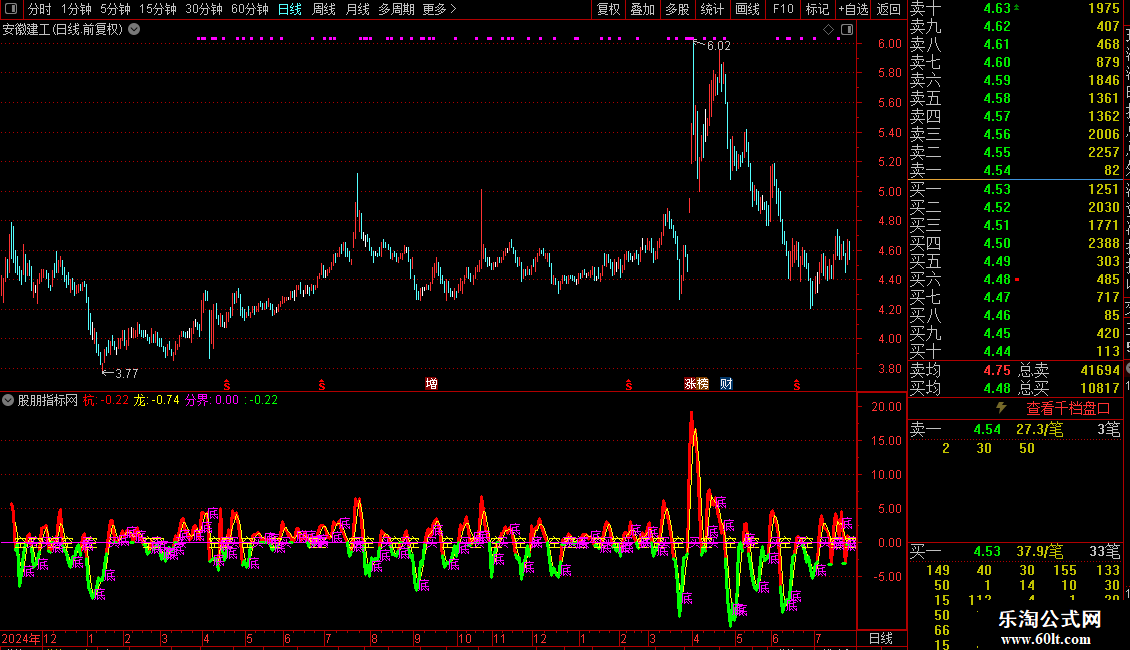The width and height of the screenshot is (1130, 650).
Task: Toggle the left sidebar panel icon
Action: coord(11,9)
